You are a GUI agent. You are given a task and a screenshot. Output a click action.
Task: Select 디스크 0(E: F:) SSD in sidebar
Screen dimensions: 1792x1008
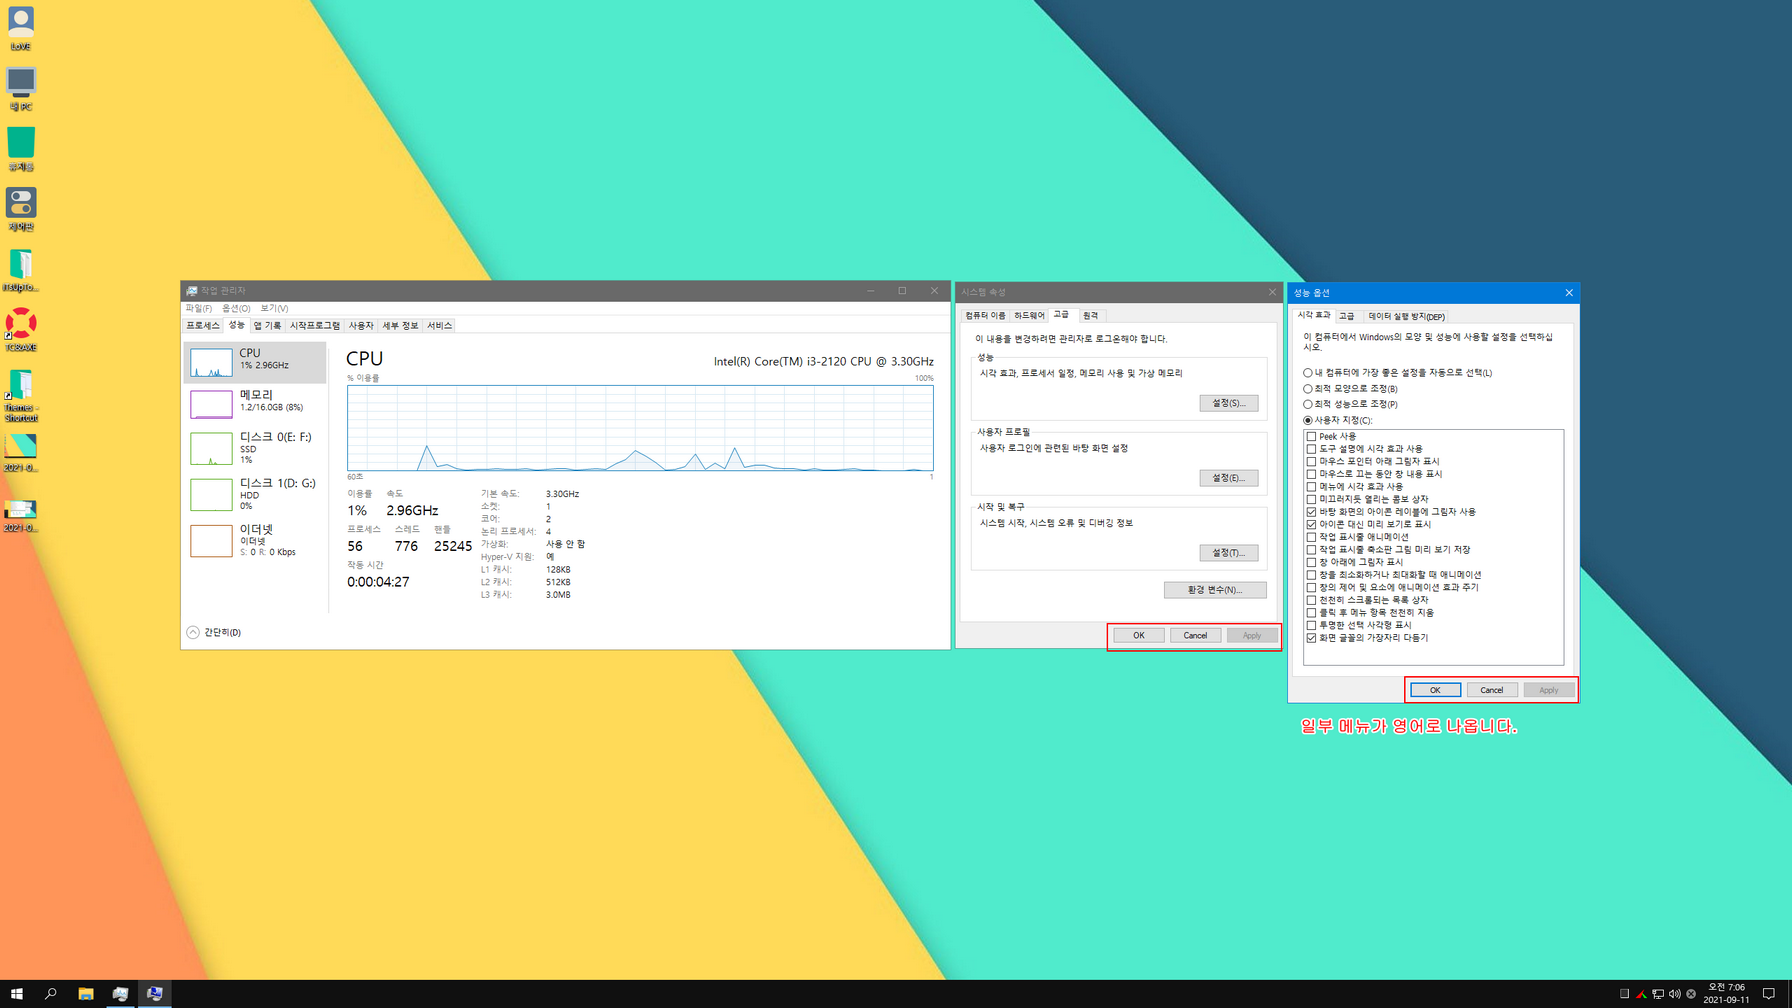255,448
